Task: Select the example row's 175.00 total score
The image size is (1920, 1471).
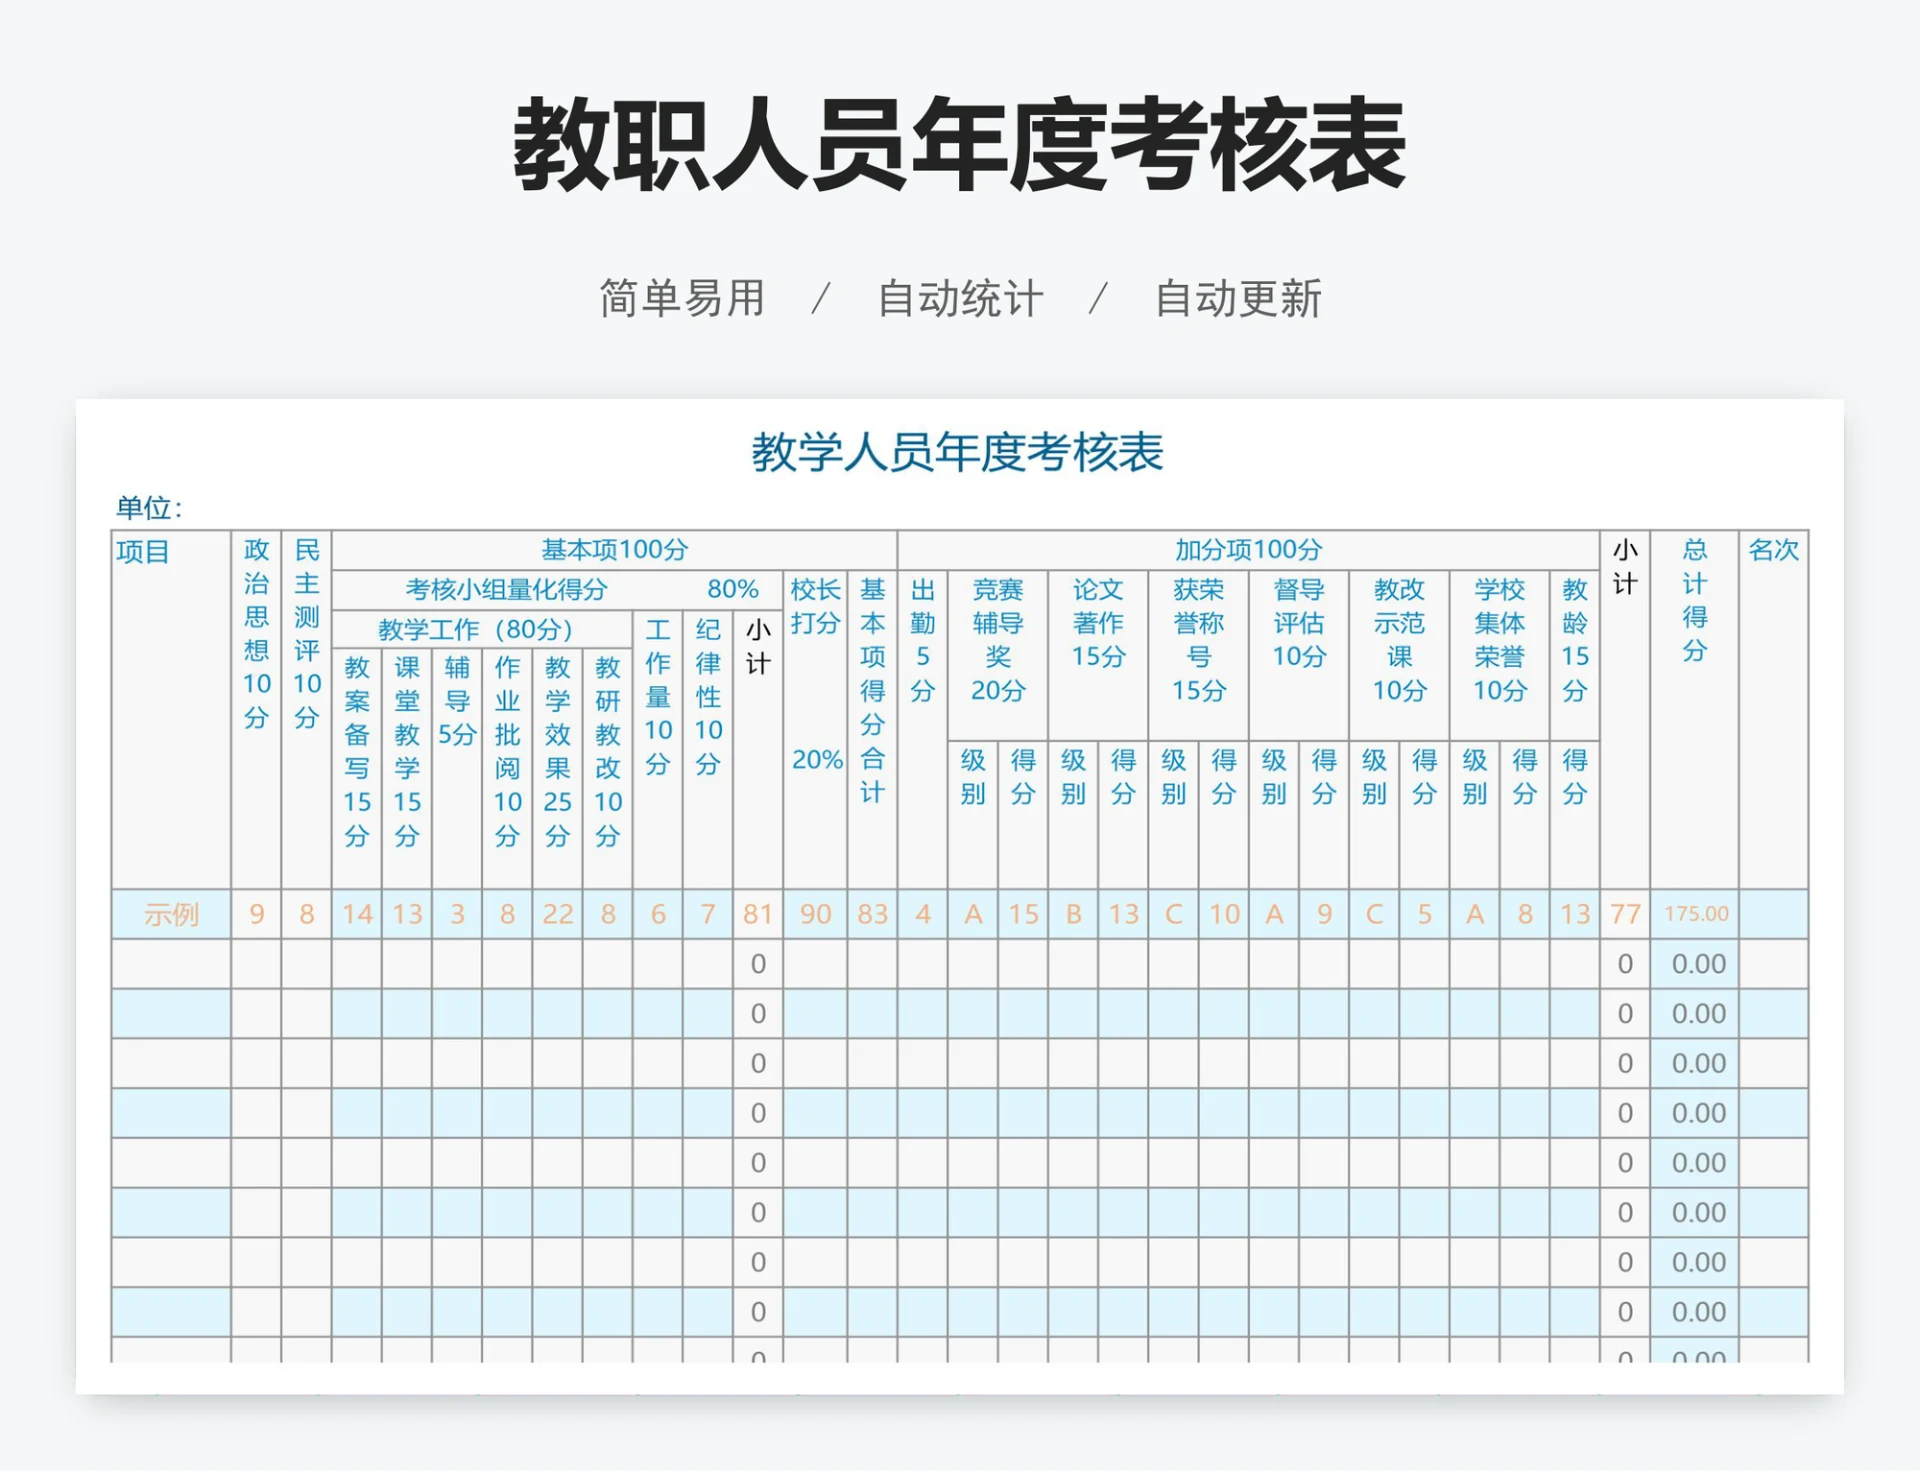Action: pos(1694,913)
